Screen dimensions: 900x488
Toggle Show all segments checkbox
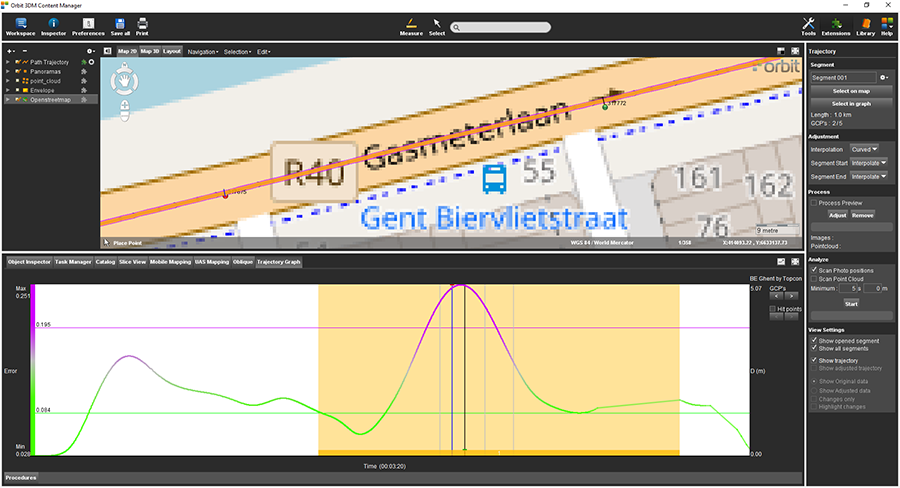coord(814,348)
